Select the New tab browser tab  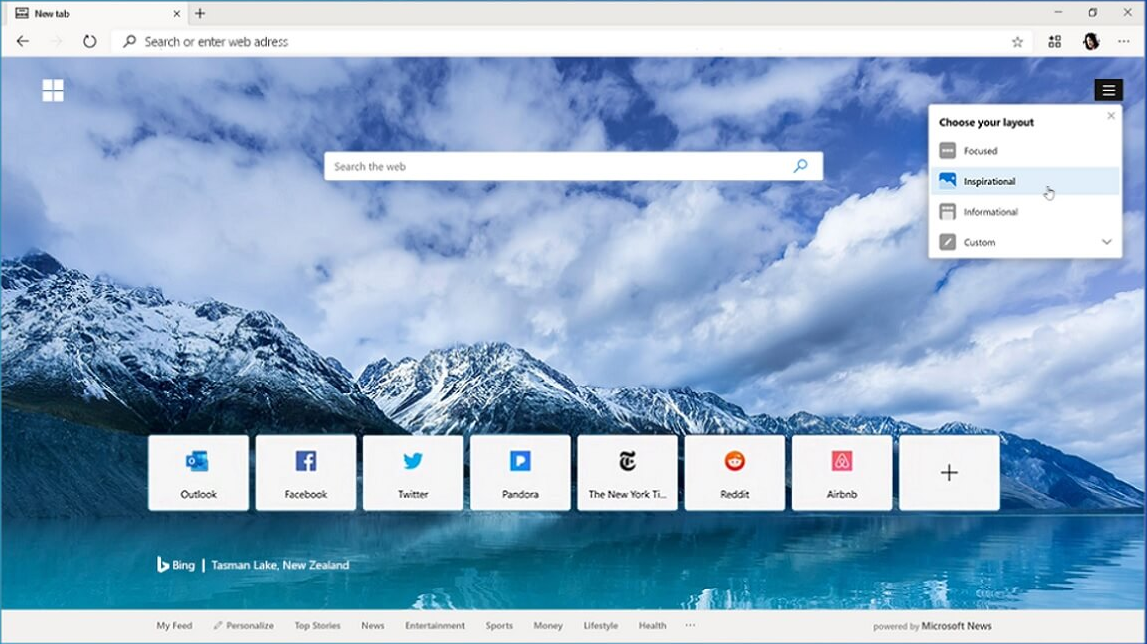coord(97,13)
